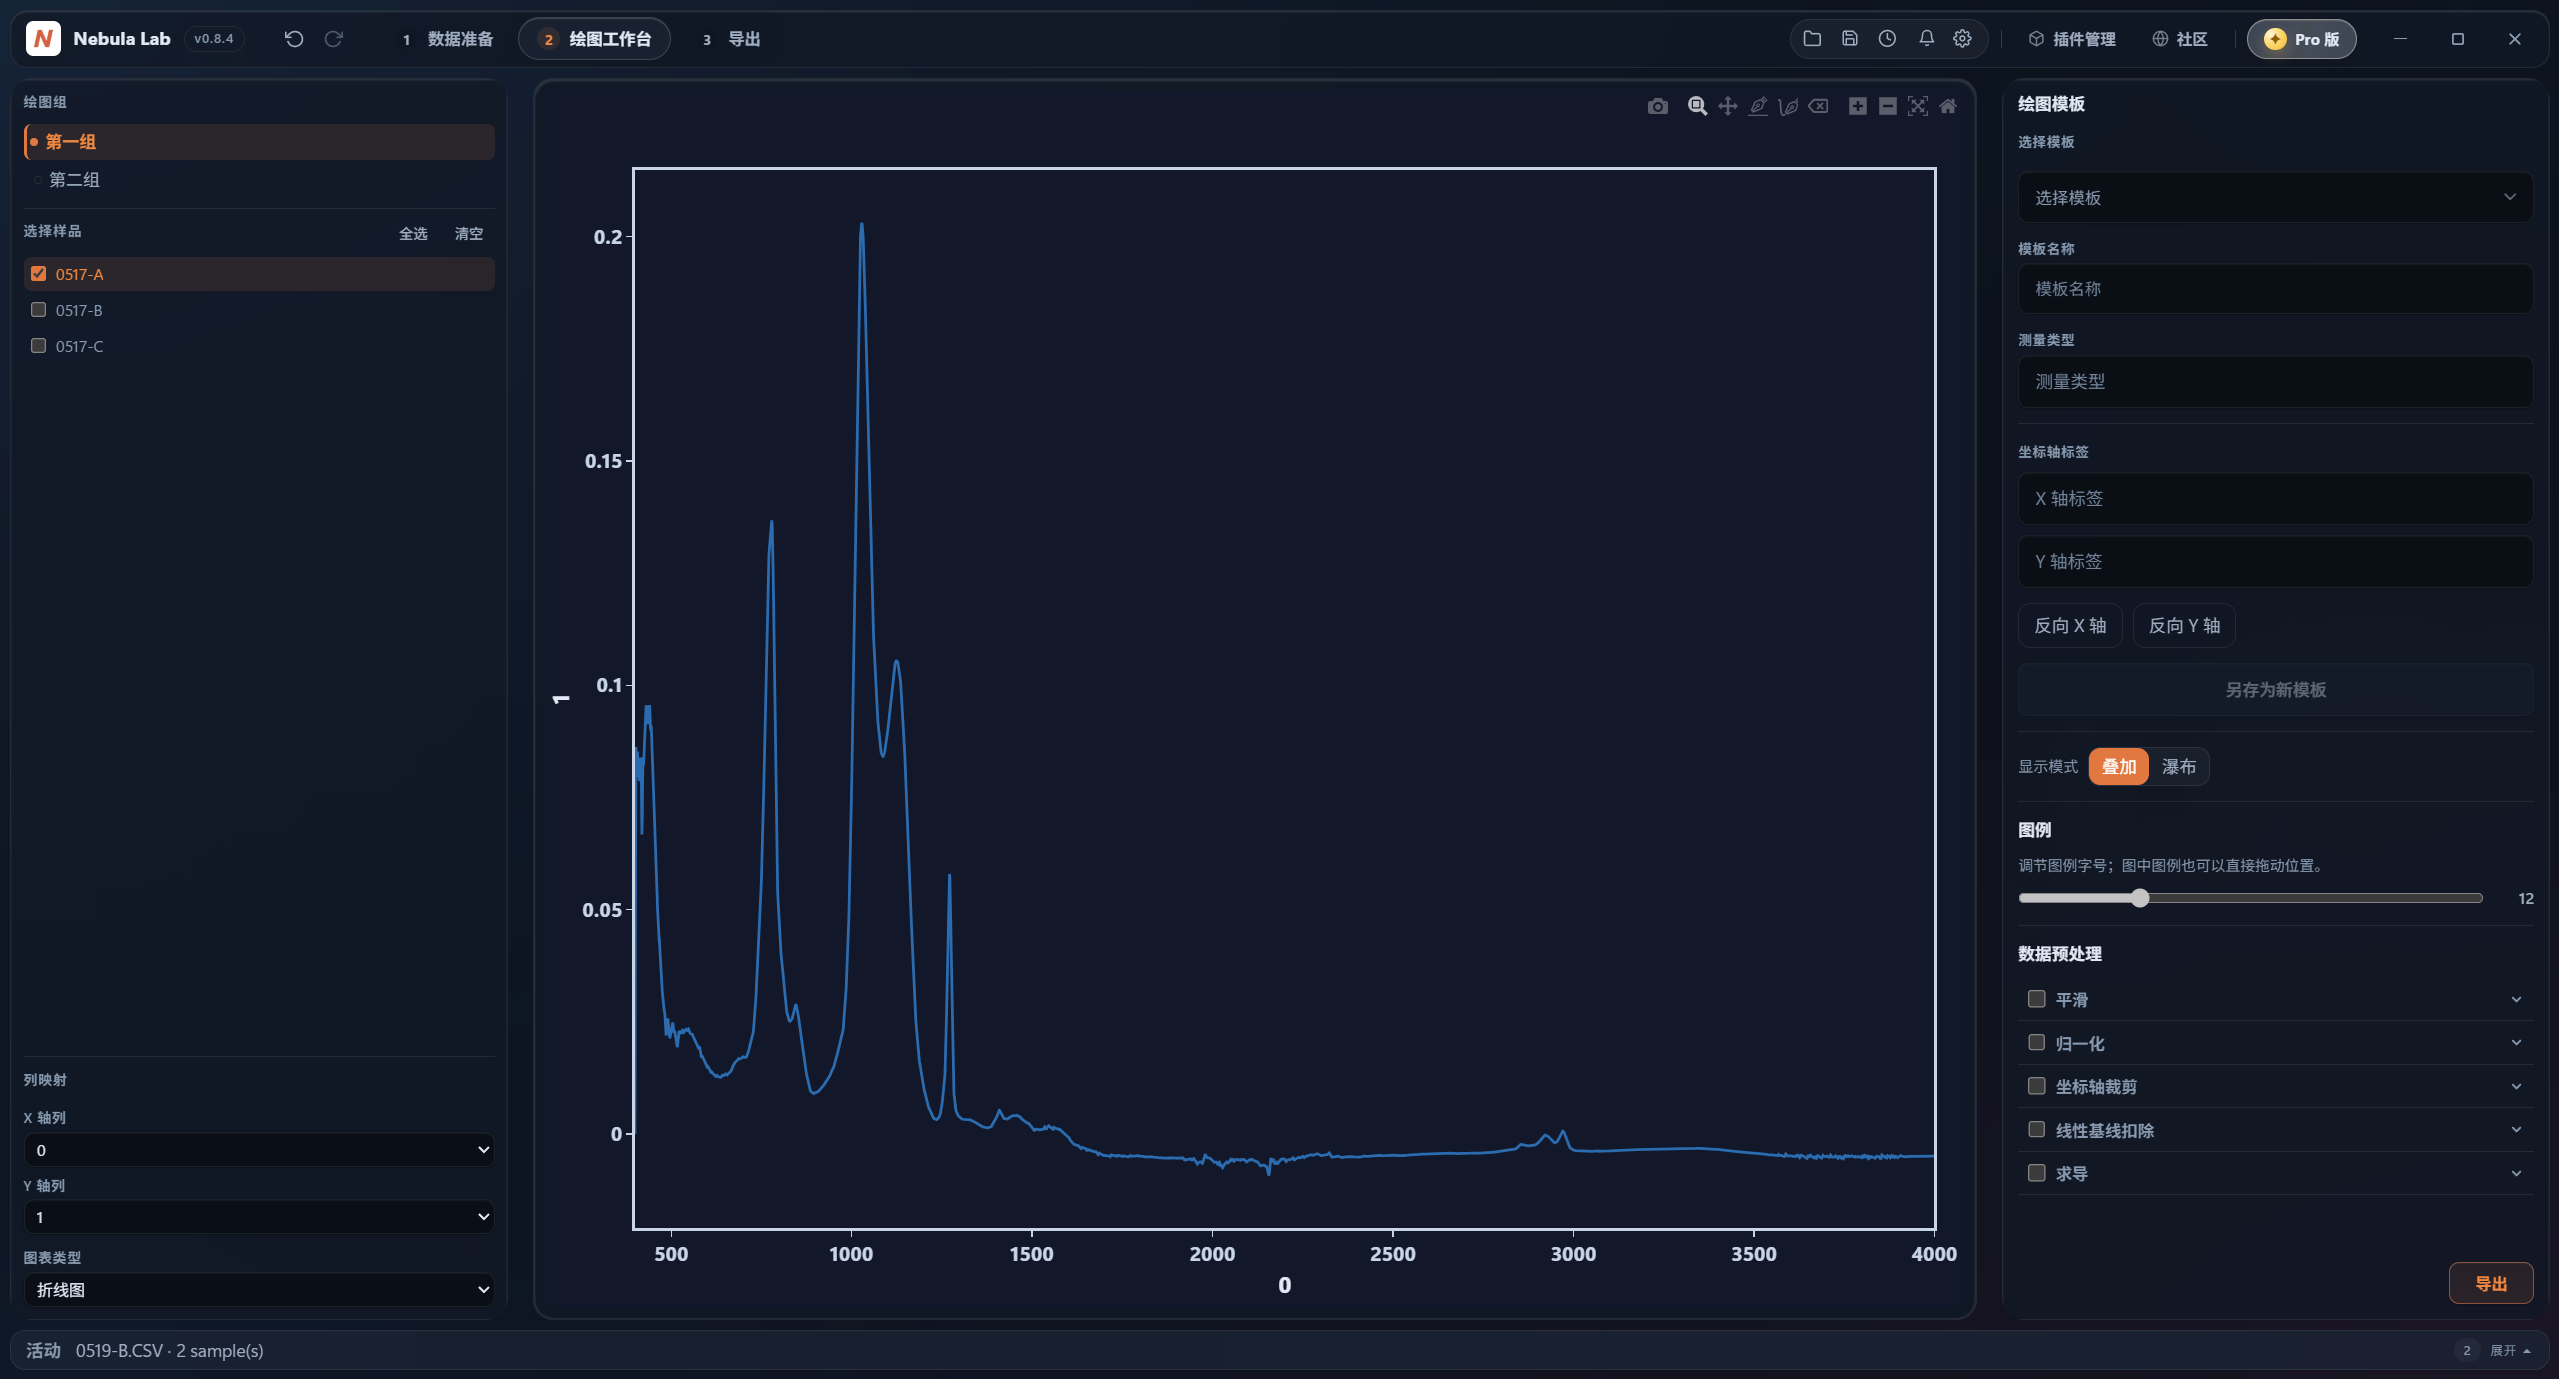Screen dimensions: 2559x1379
Task: Select the box zoom magnifier tool
Action: pyautogui.click(x=1697, y=106)
